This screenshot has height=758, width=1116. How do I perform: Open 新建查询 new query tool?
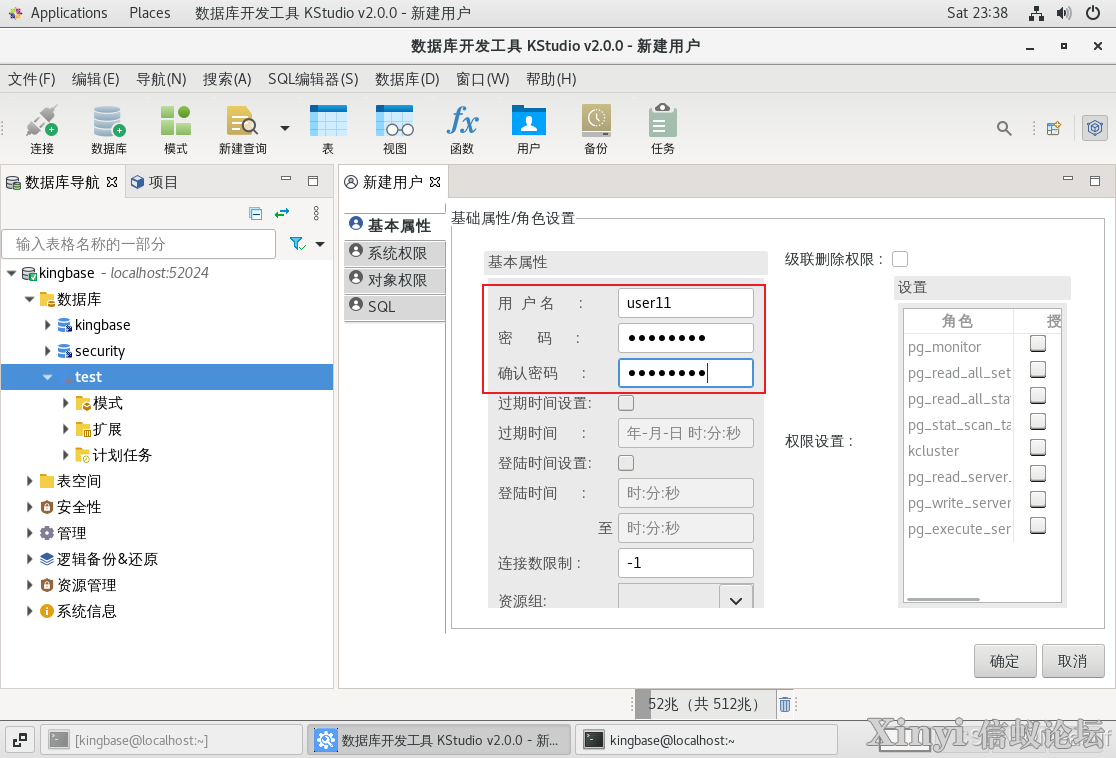243,129
